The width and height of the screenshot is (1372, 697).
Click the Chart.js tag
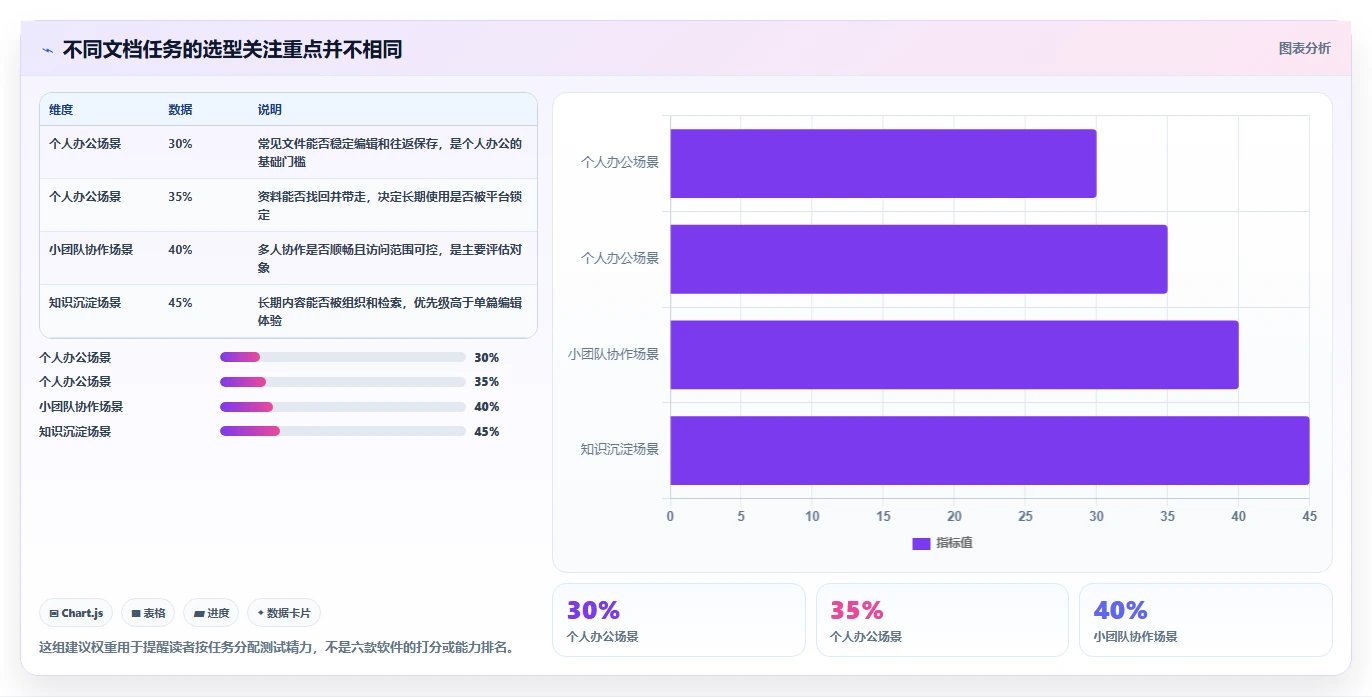click(x=76, y=613)
